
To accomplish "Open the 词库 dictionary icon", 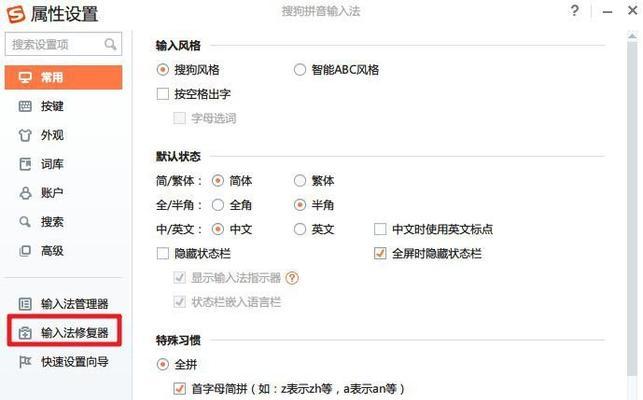I will [25, 164].
